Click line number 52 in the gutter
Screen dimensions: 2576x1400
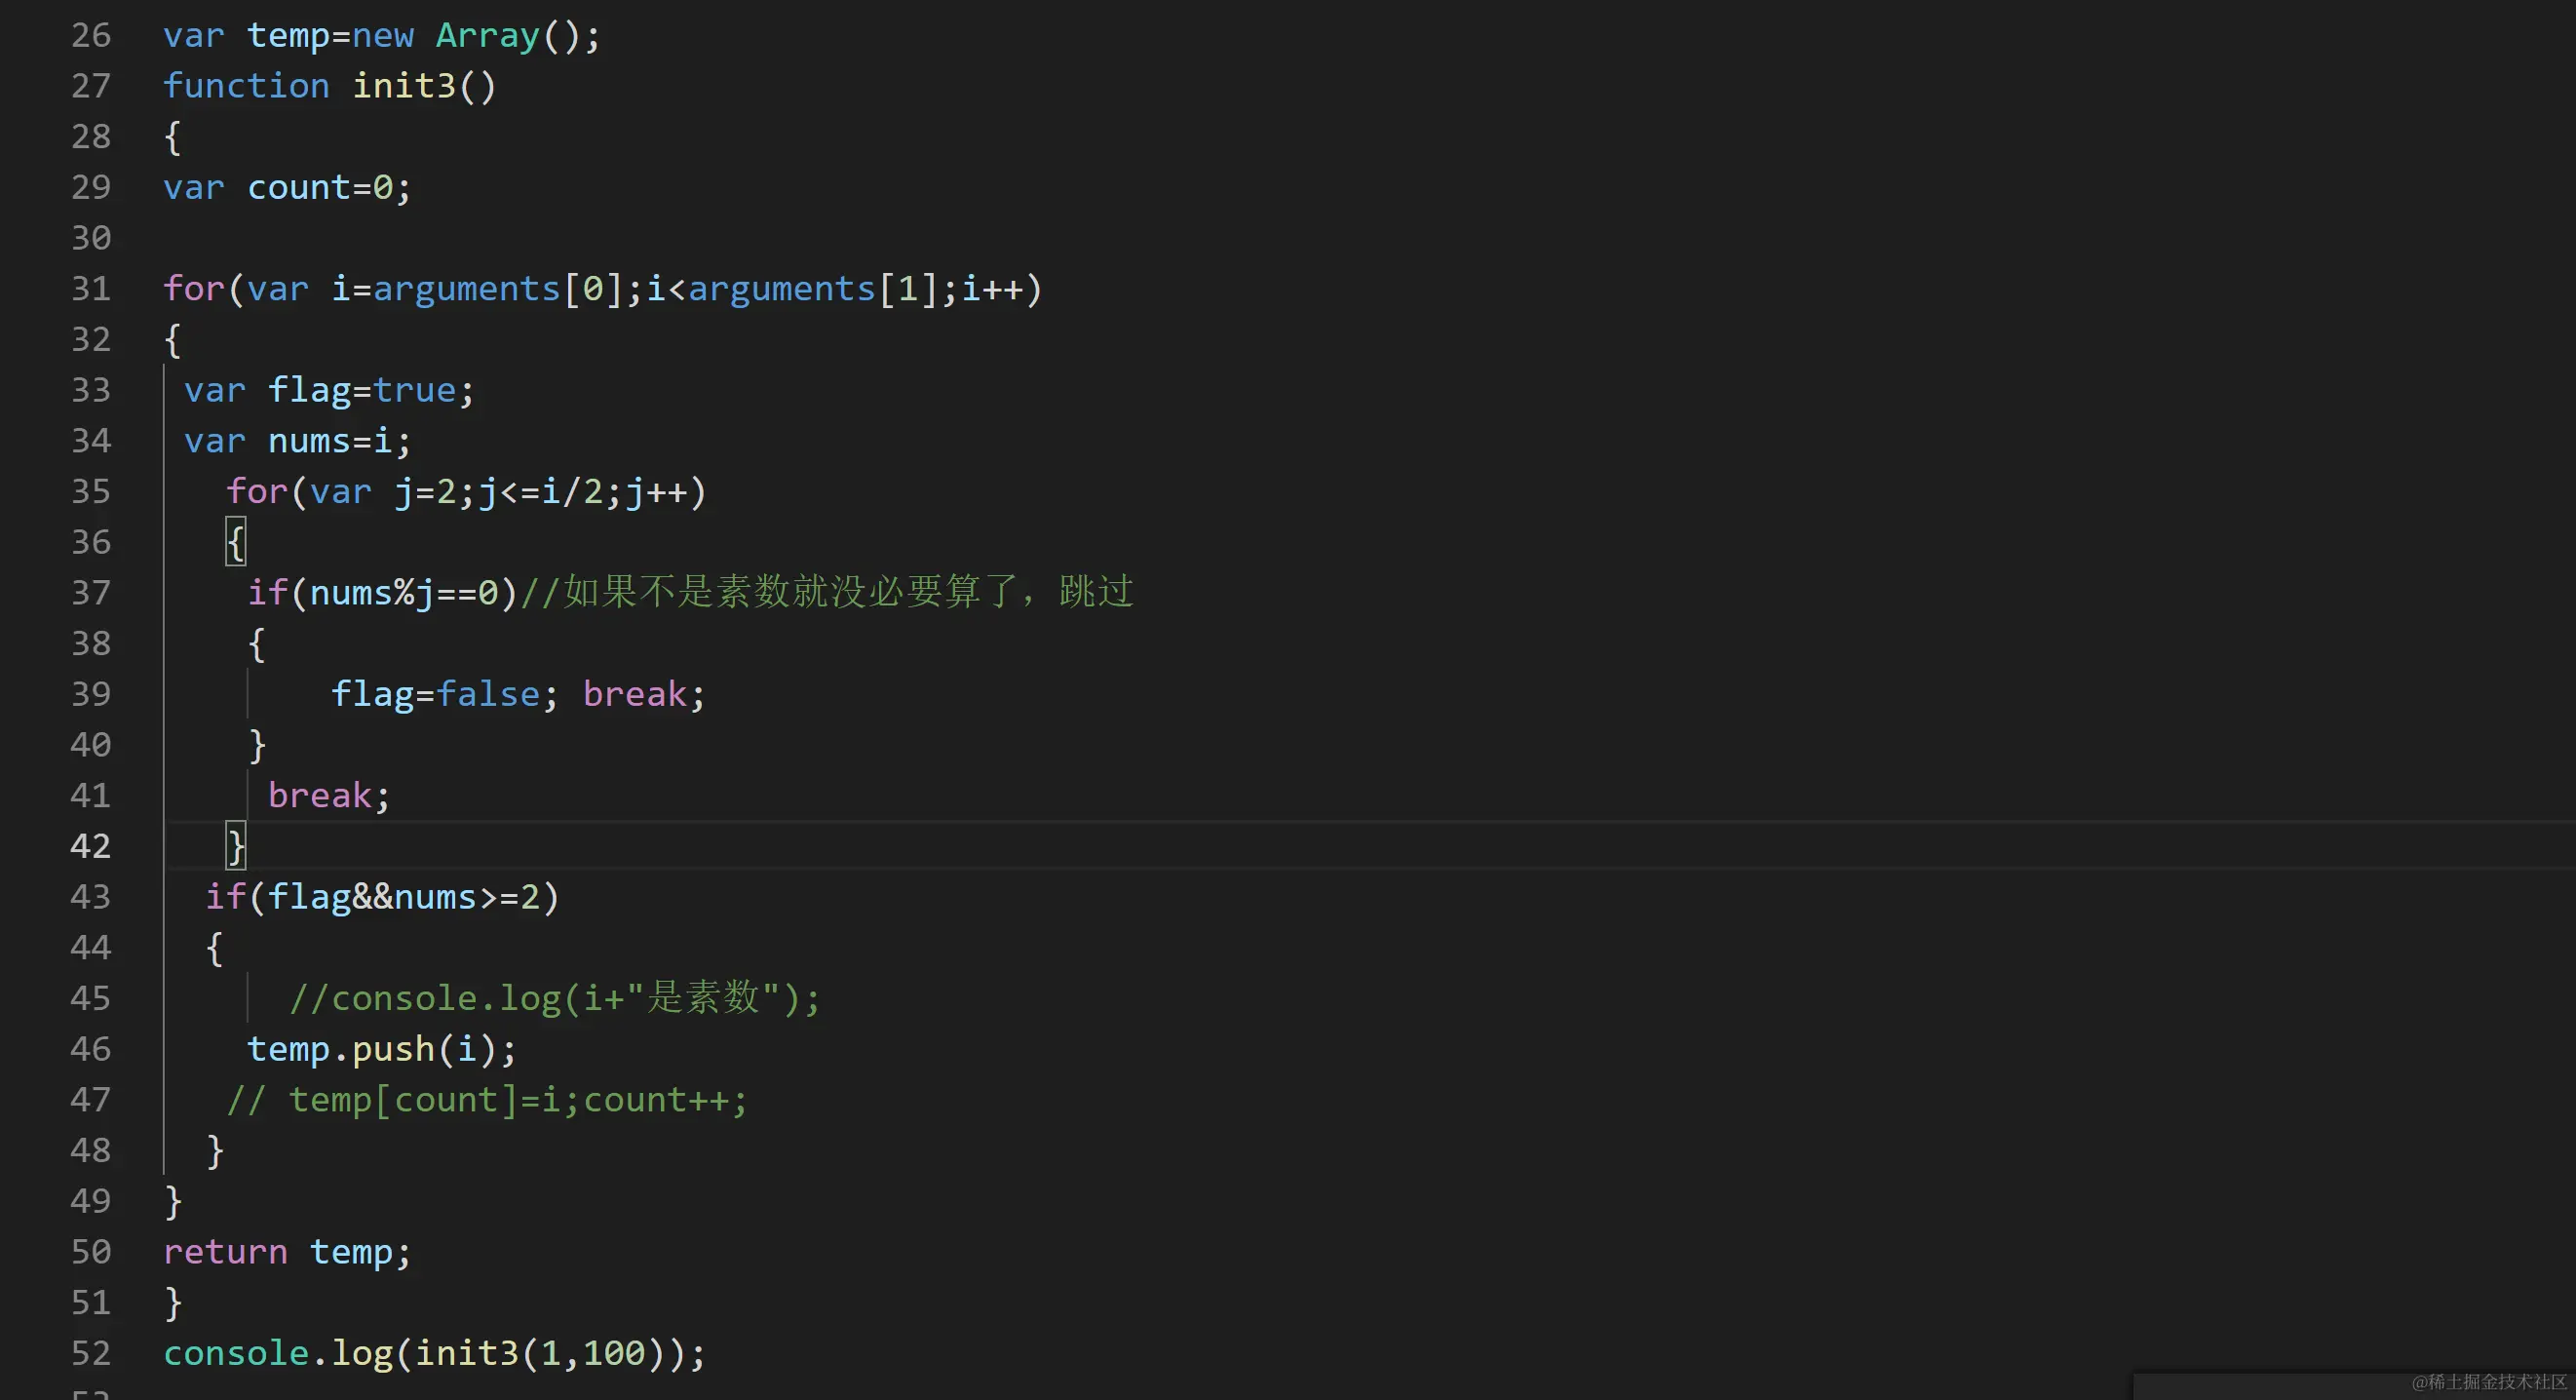90,1353
